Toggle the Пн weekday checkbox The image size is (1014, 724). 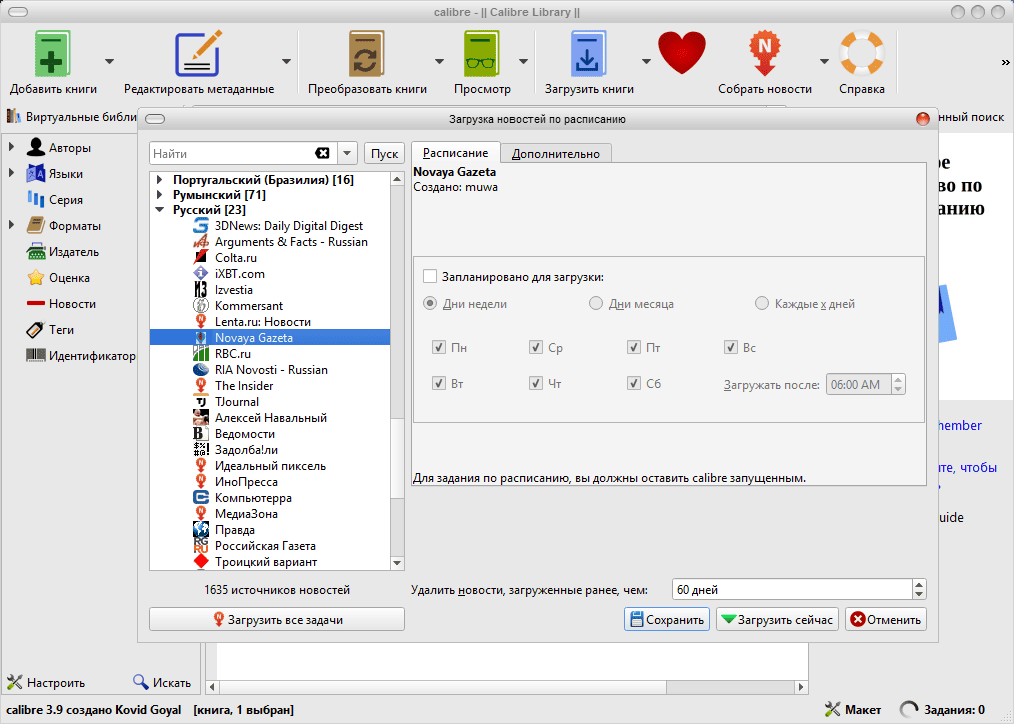click(438, 347)
